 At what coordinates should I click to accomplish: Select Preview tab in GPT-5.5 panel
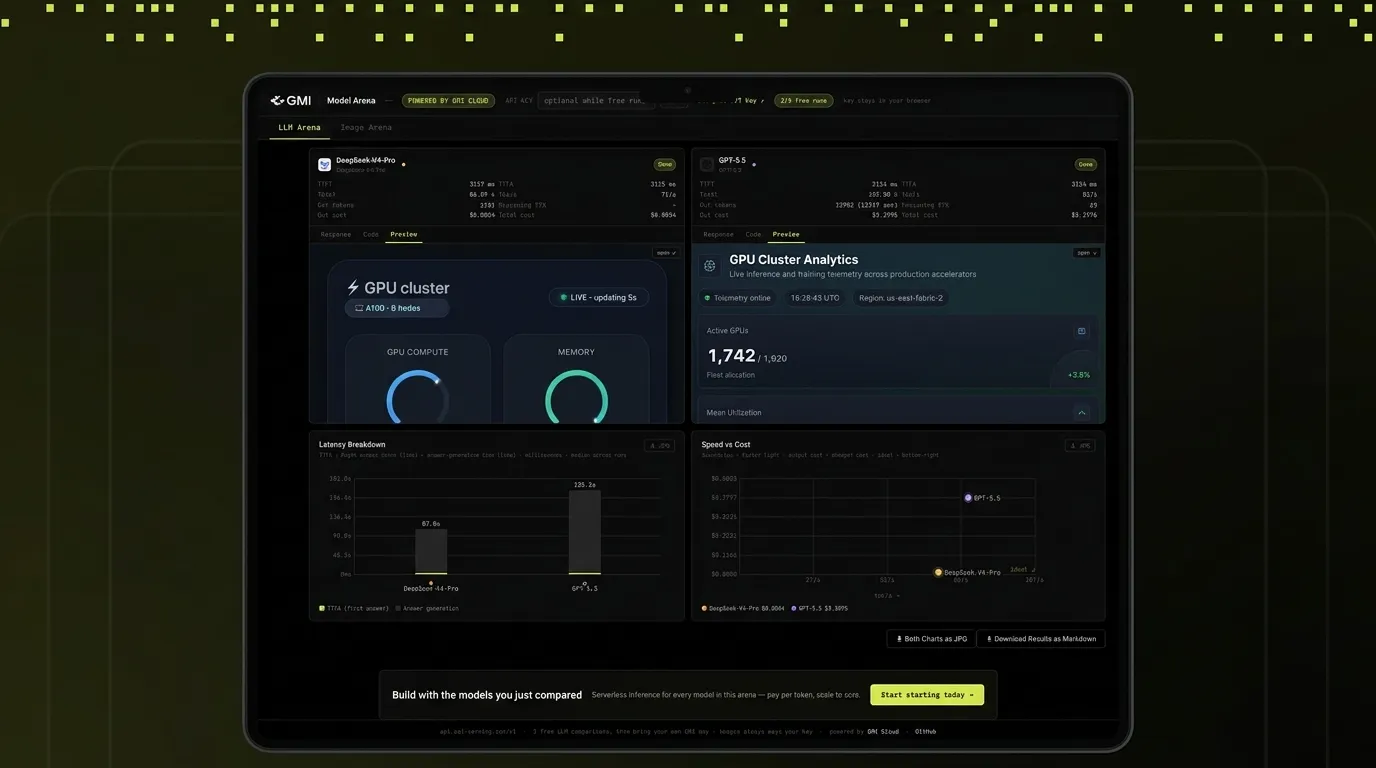pyautogui.click(x=786, y=235)
